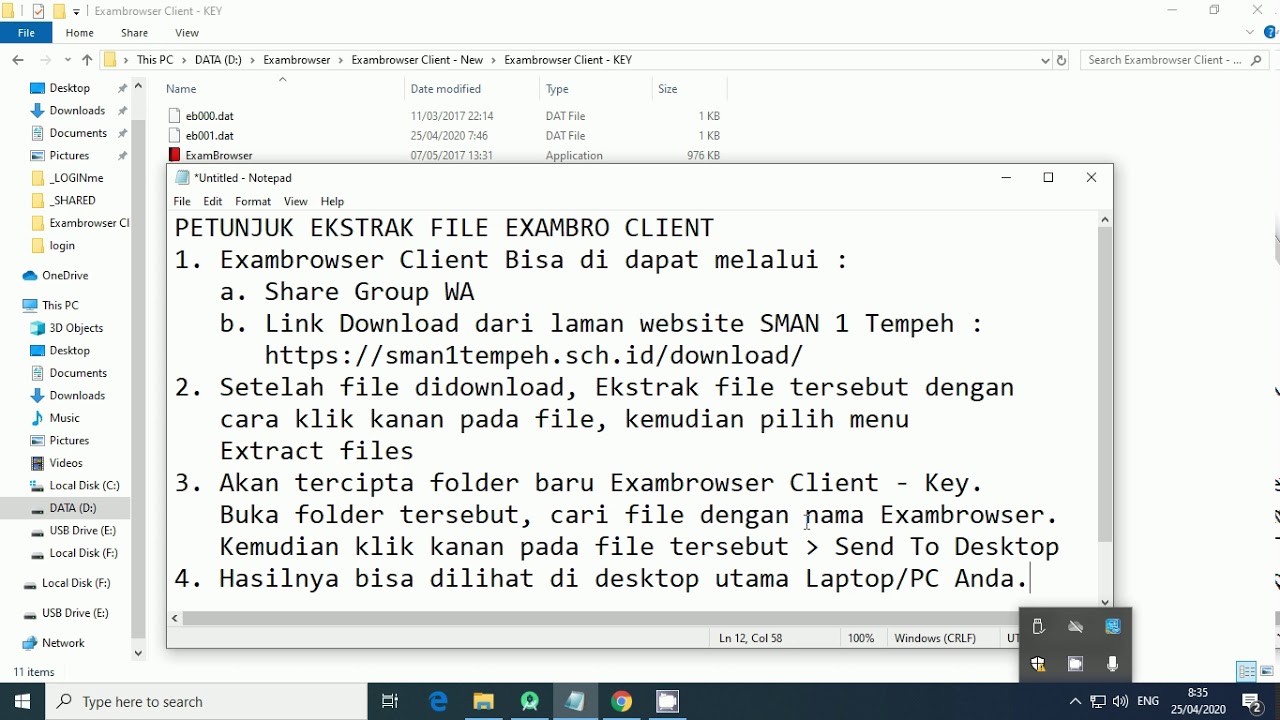Open the network status tray icon
Screen dimensions: 1280x720
1098,702
